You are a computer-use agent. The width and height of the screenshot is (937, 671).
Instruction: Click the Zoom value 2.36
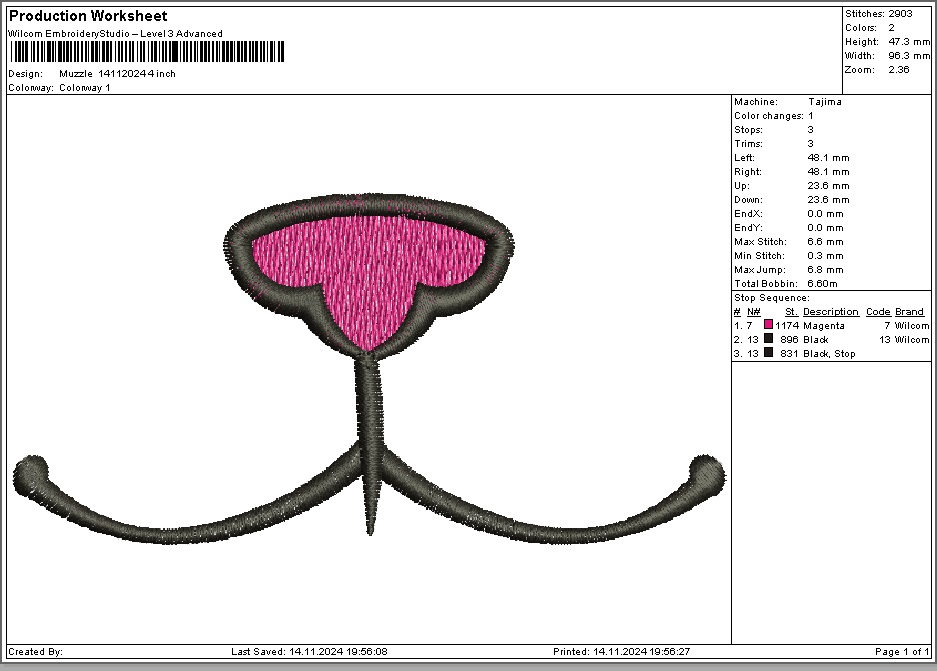tap(898, 70)
